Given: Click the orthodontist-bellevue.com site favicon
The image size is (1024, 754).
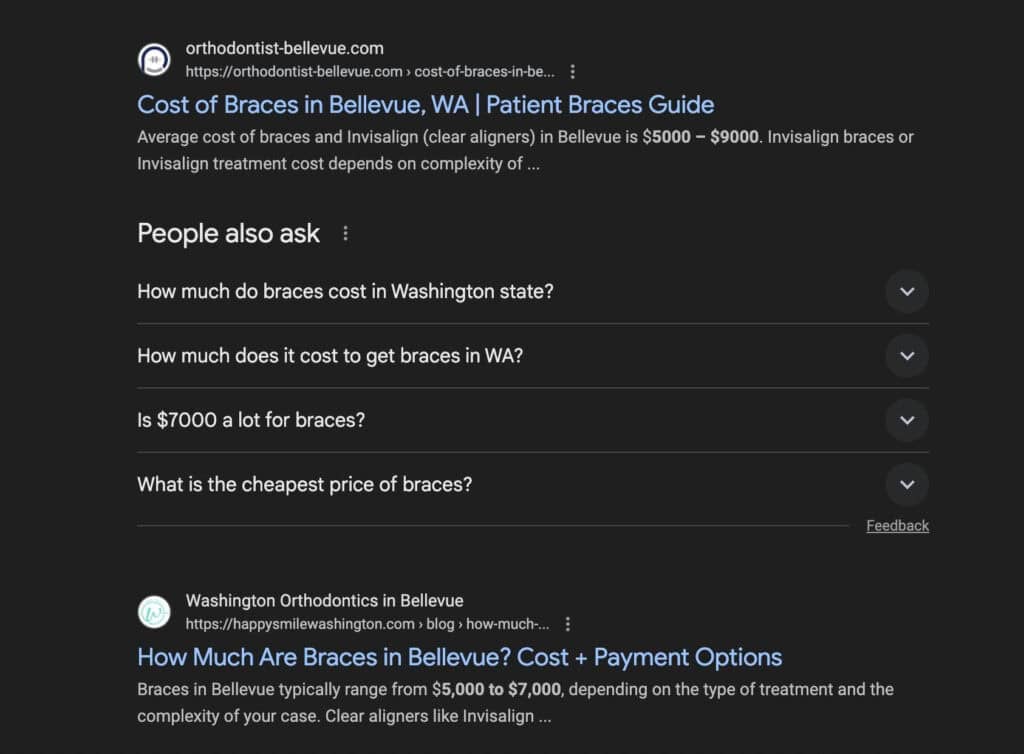Looking at the screenshot, I should 153,60.
